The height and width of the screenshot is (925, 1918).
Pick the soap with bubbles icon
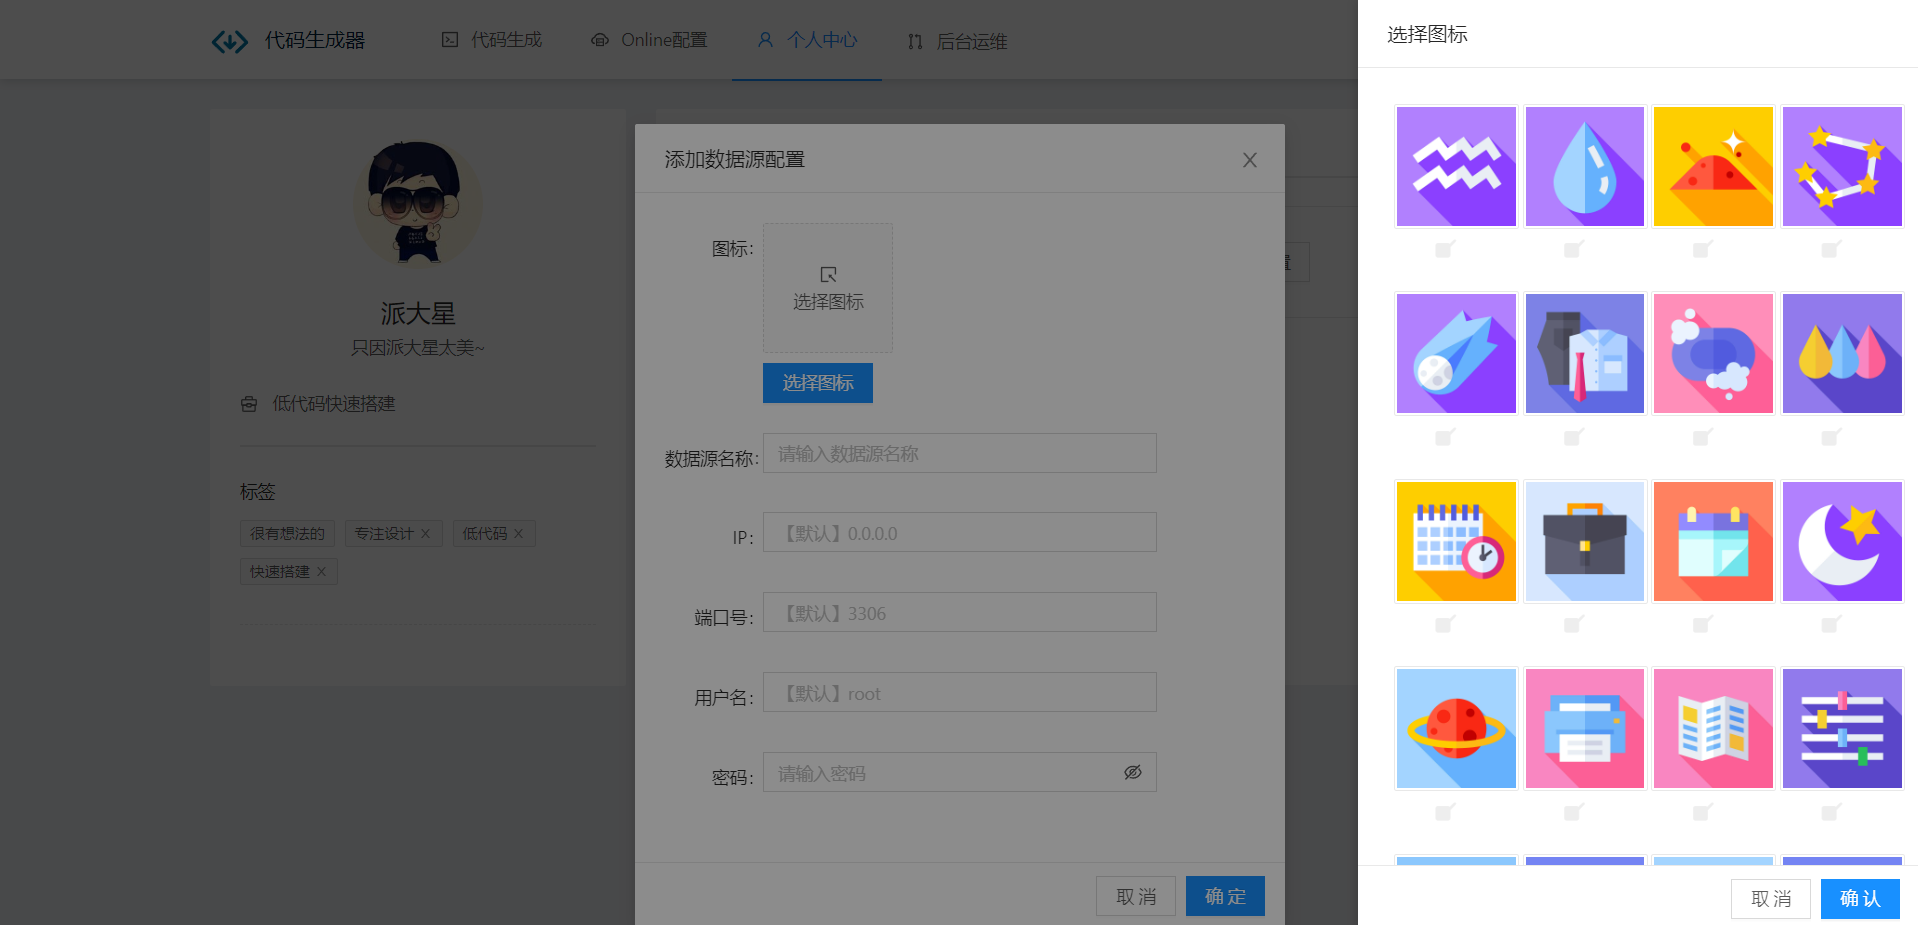pos(1714,354)
